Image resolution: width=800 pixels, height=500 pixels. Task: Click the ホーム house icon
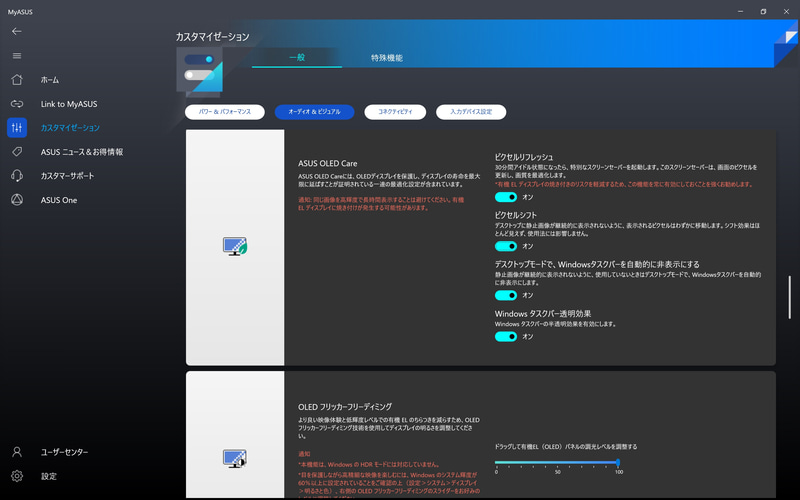click(x=17, y=80)
